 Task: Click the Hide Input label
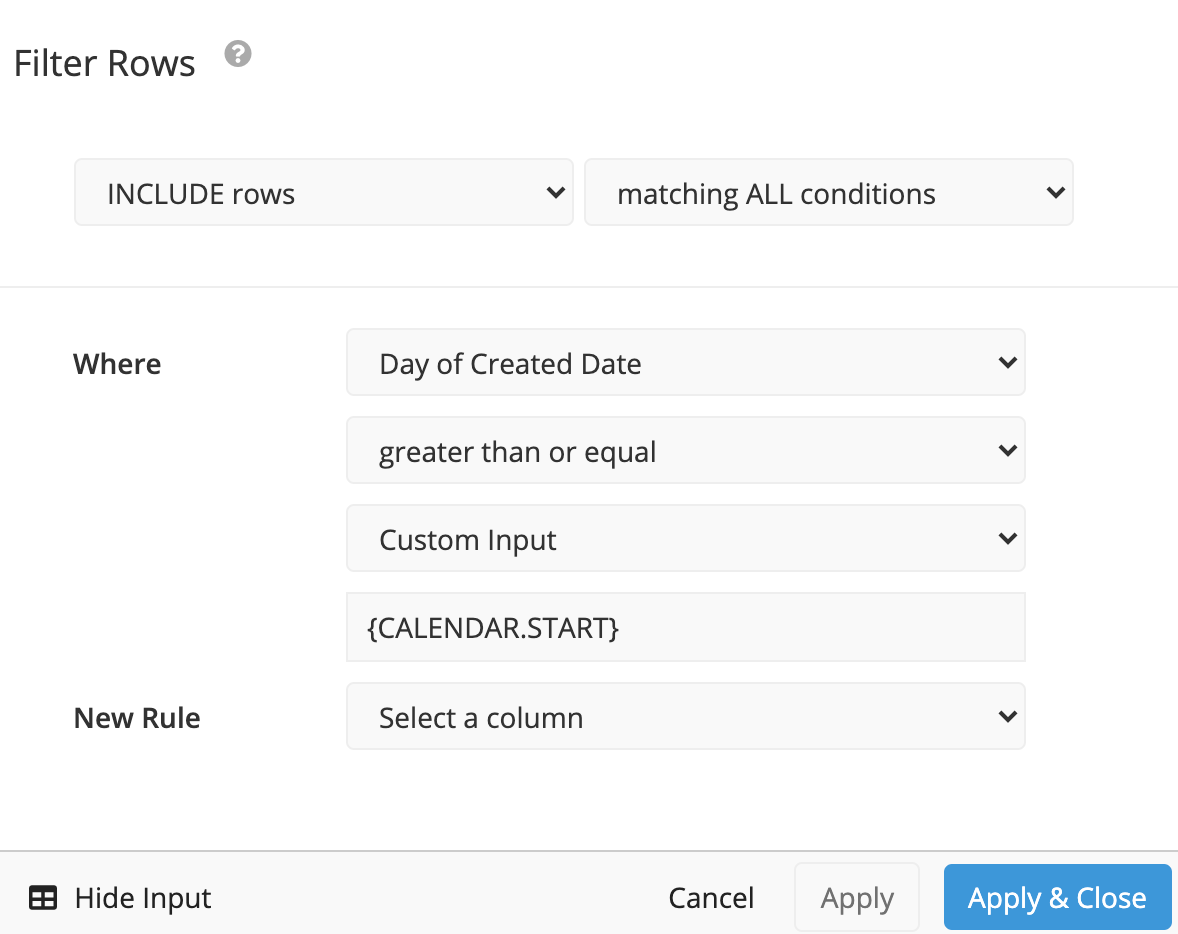pos(143,898)
